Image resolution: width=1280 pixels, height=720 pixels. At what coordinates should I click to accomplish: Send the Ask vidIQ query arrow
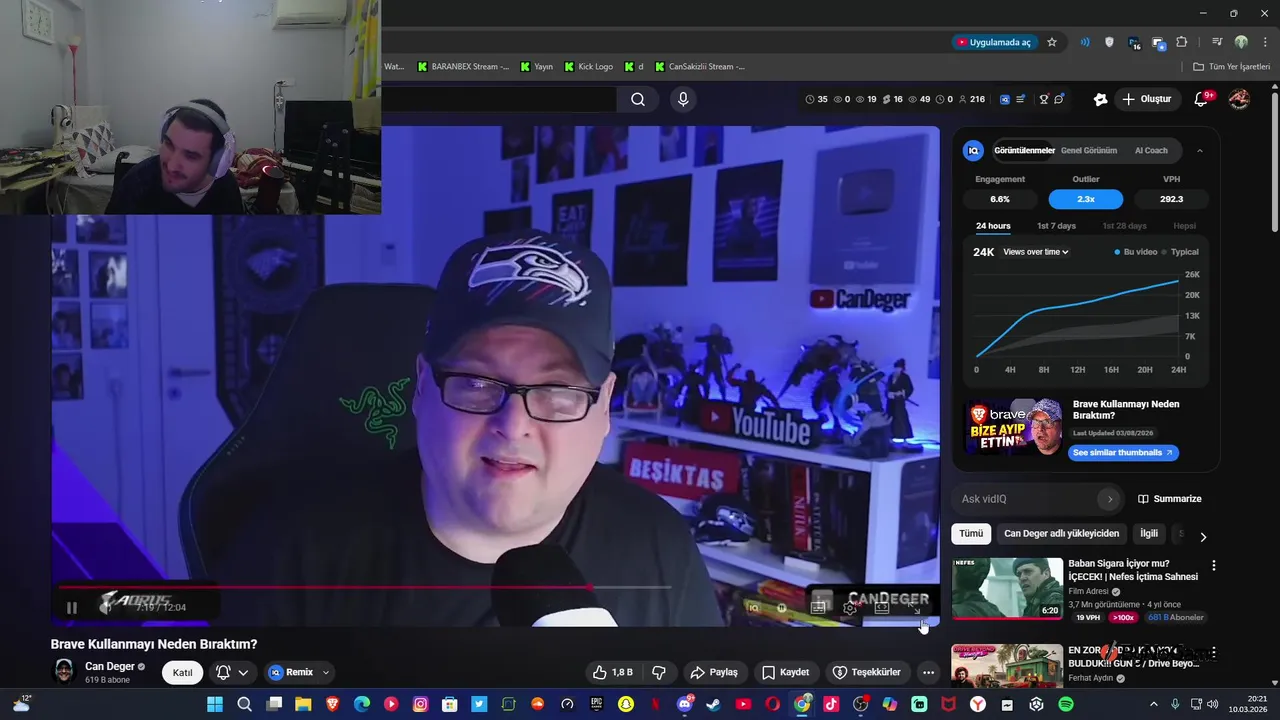point(1109,499)
